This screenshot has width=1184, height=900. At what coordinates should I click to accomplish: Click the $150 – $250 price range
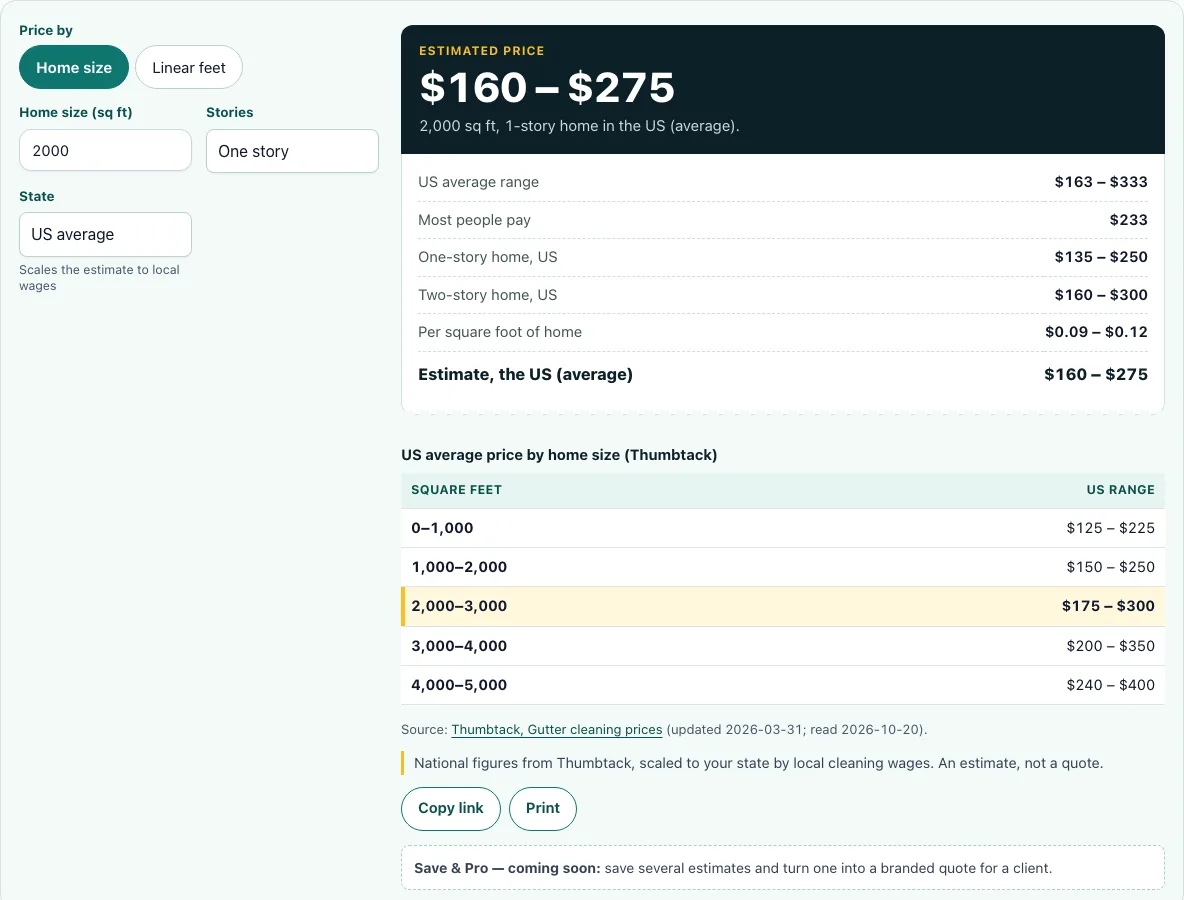point(1110,567)
